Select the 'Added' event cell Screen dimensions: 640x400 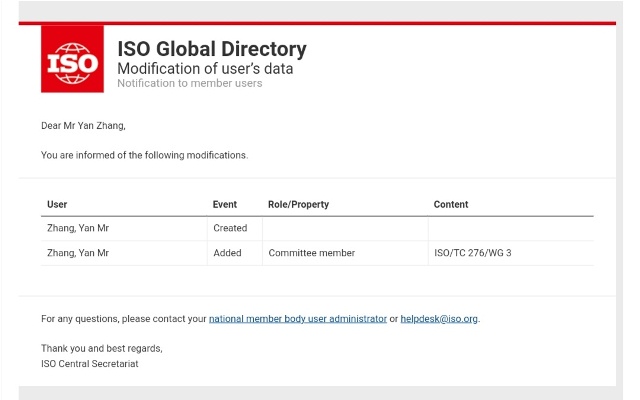pos(227,253)
